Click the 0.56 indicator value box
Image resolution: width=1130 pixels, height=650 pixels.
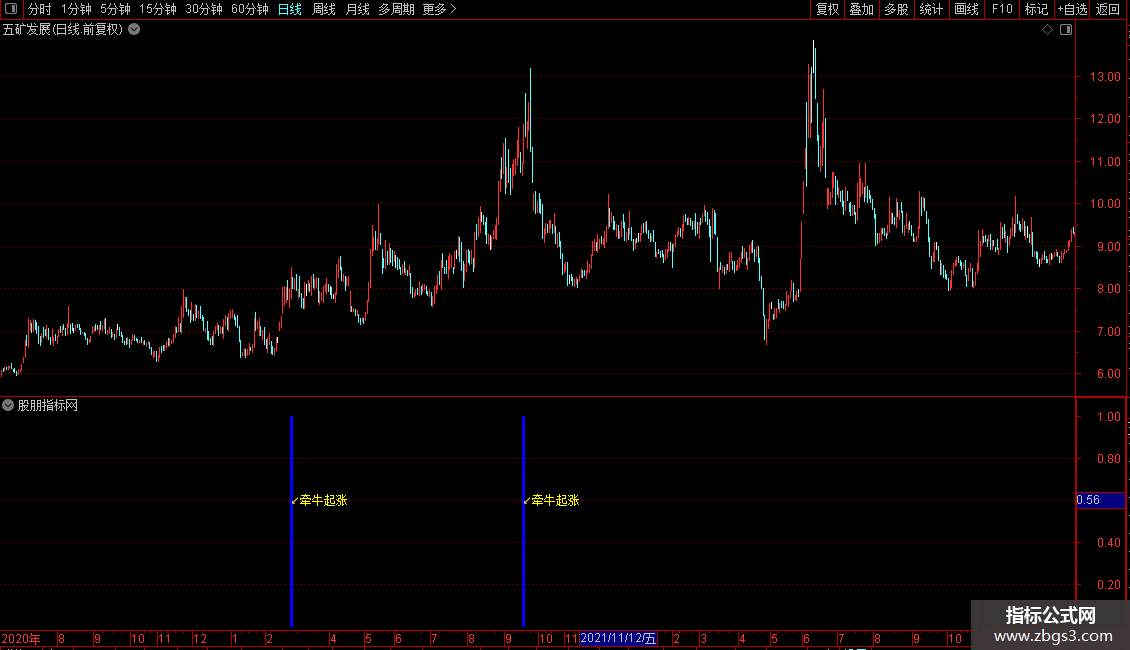click(1100, 500)
